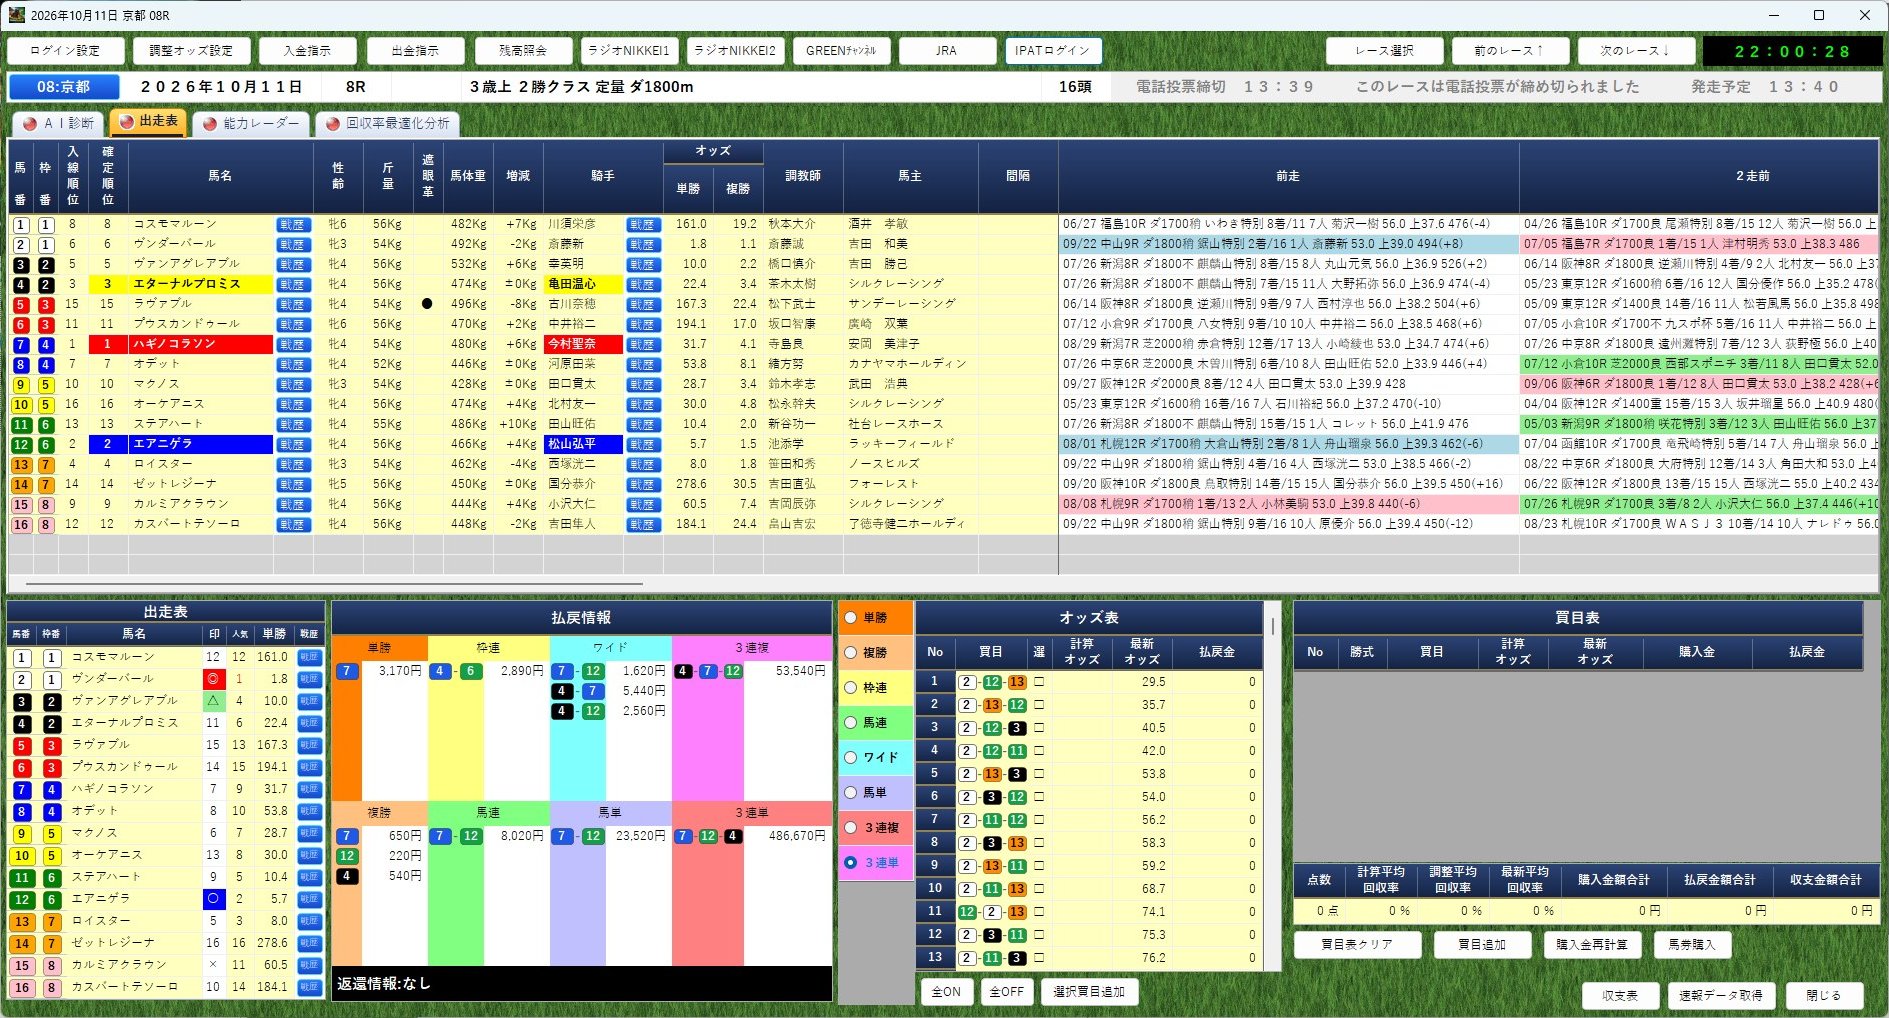
Task: Open the 調整オッズ設定 menu button
Action: (191, 50)
